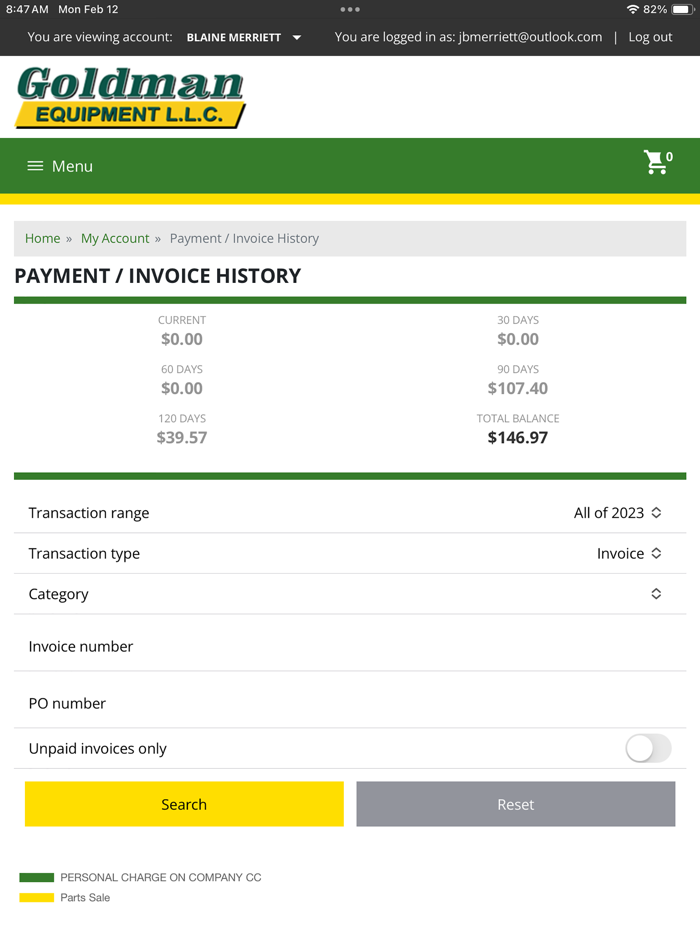Open the shopping cart icon
Screen dimensions: 700x934
[x=657, y=162]
